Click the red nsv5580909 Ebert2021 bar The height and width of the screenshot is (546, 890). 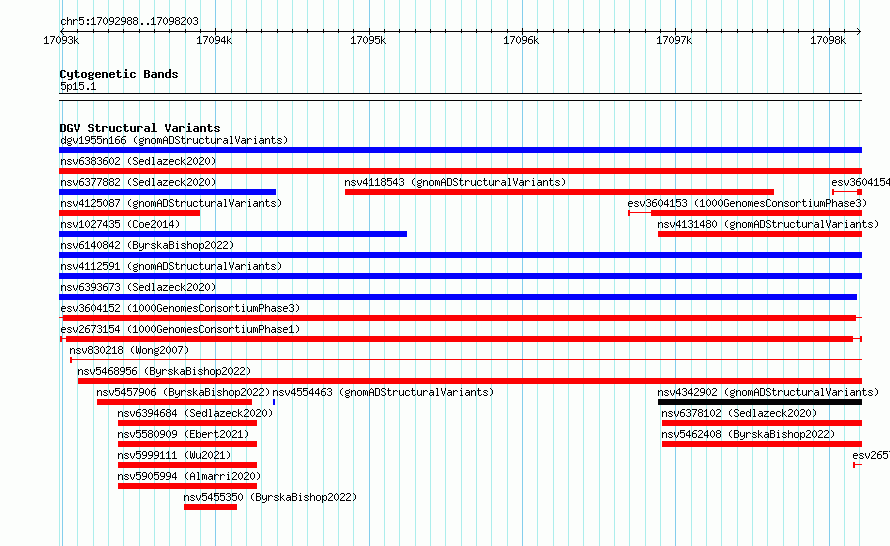pyautogui.click(x=187, y=444)
